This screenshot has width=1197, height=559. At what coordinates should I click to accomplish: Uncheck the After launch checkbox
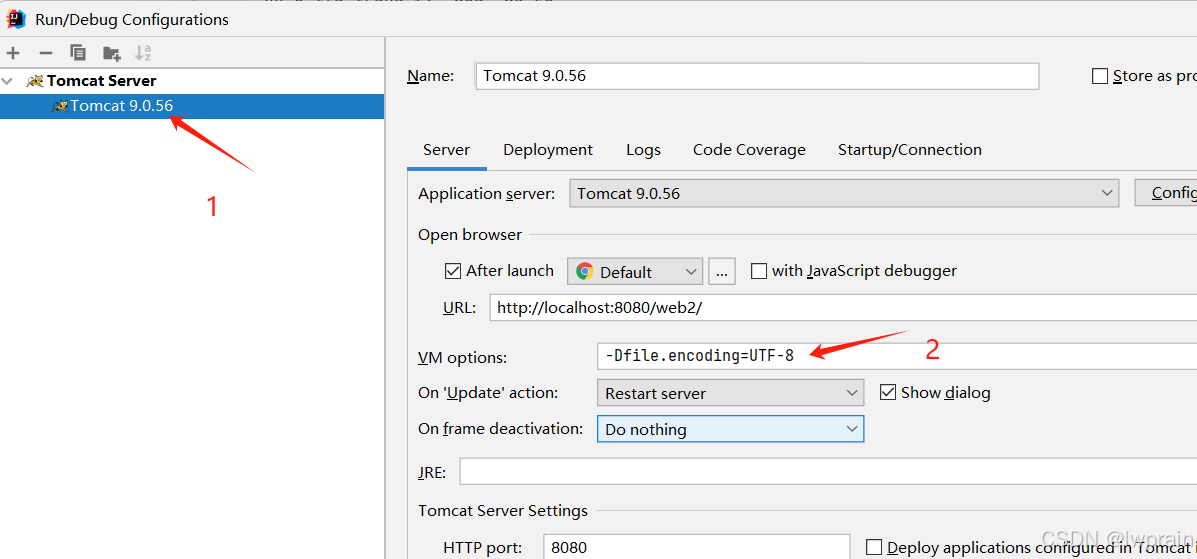coord(452,271)
